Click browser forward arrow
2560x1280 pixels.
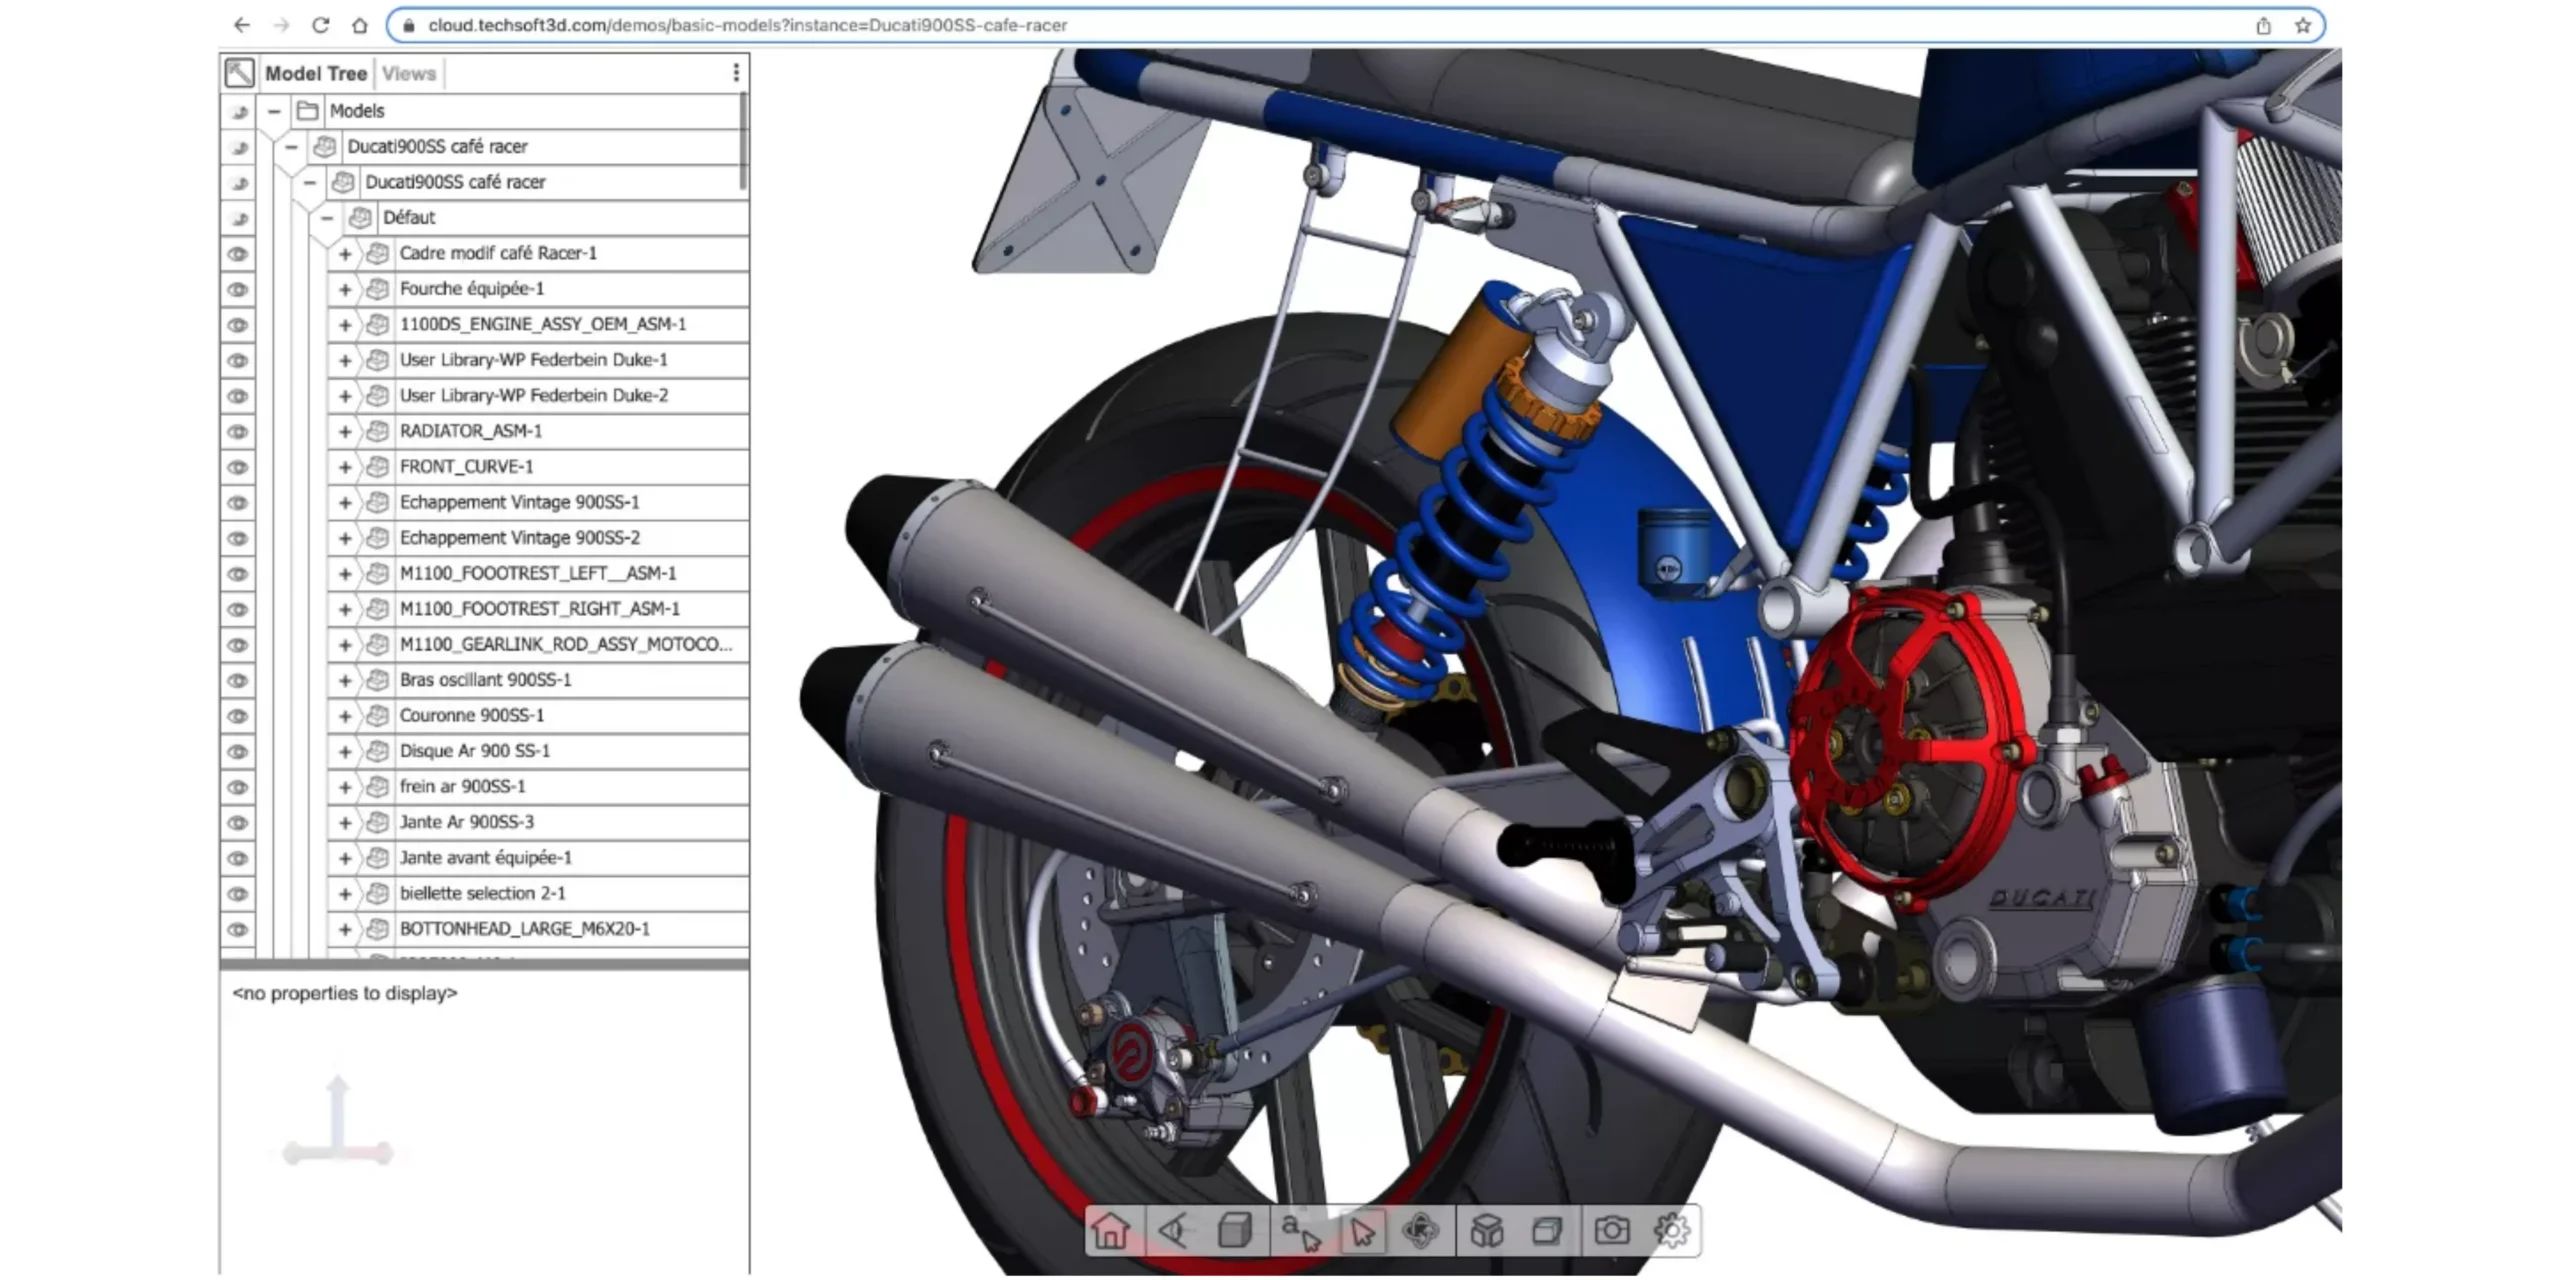(x=281, y=25)
